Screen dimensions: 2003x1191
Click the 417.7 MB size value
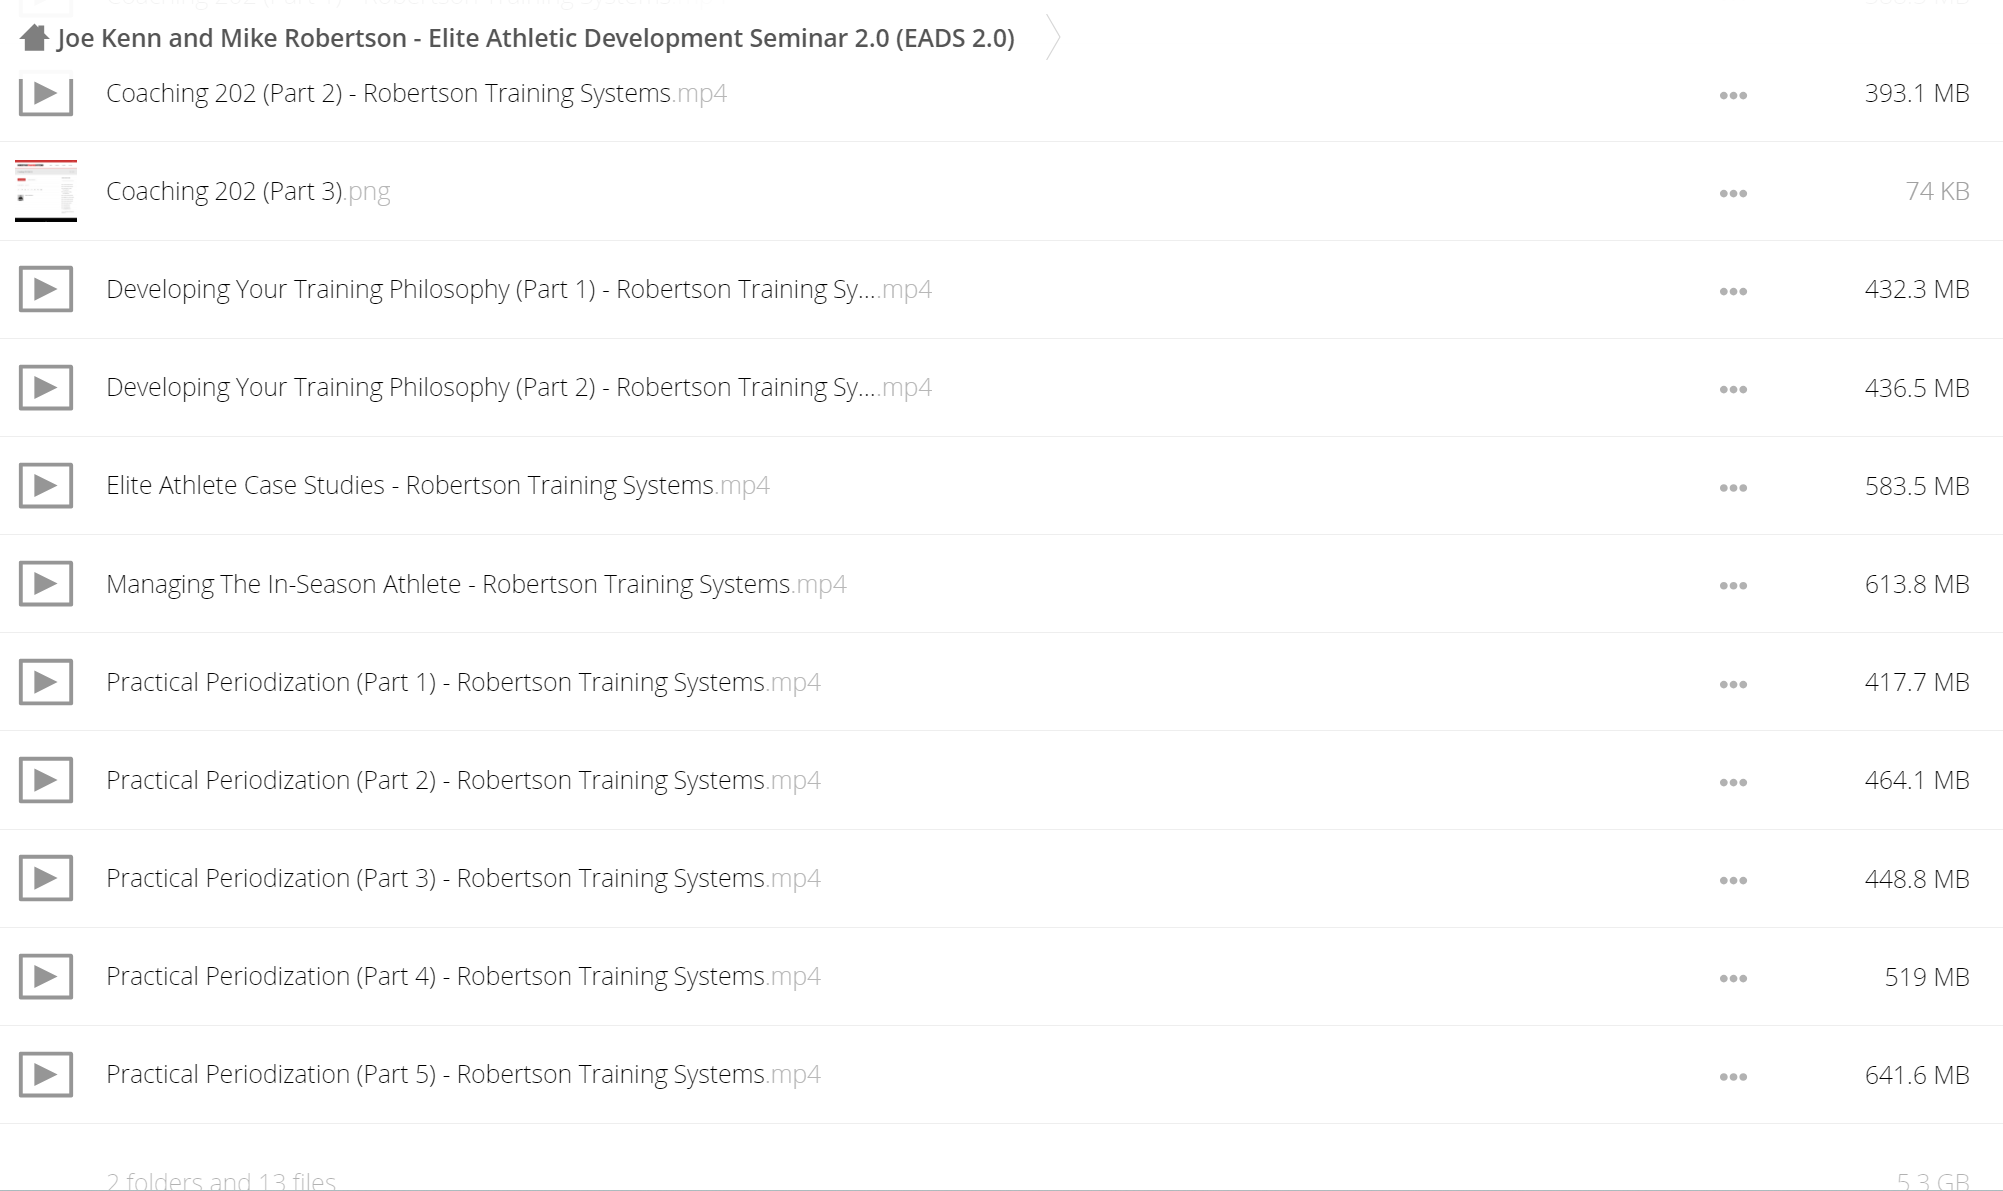(x=1917, y=682)
